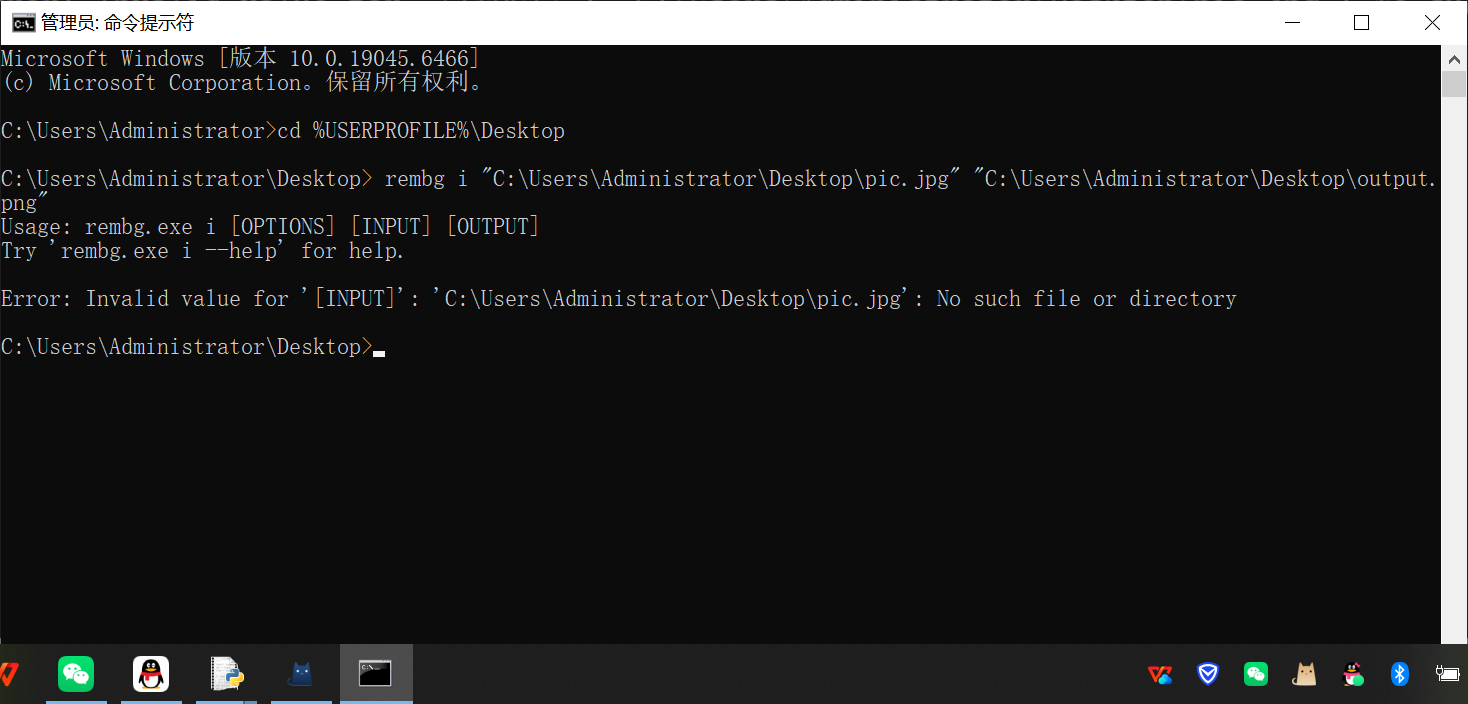Screen dimensions: 1468x704
Task: Open WeChat from the taskbar
Action: click(76, 674)
